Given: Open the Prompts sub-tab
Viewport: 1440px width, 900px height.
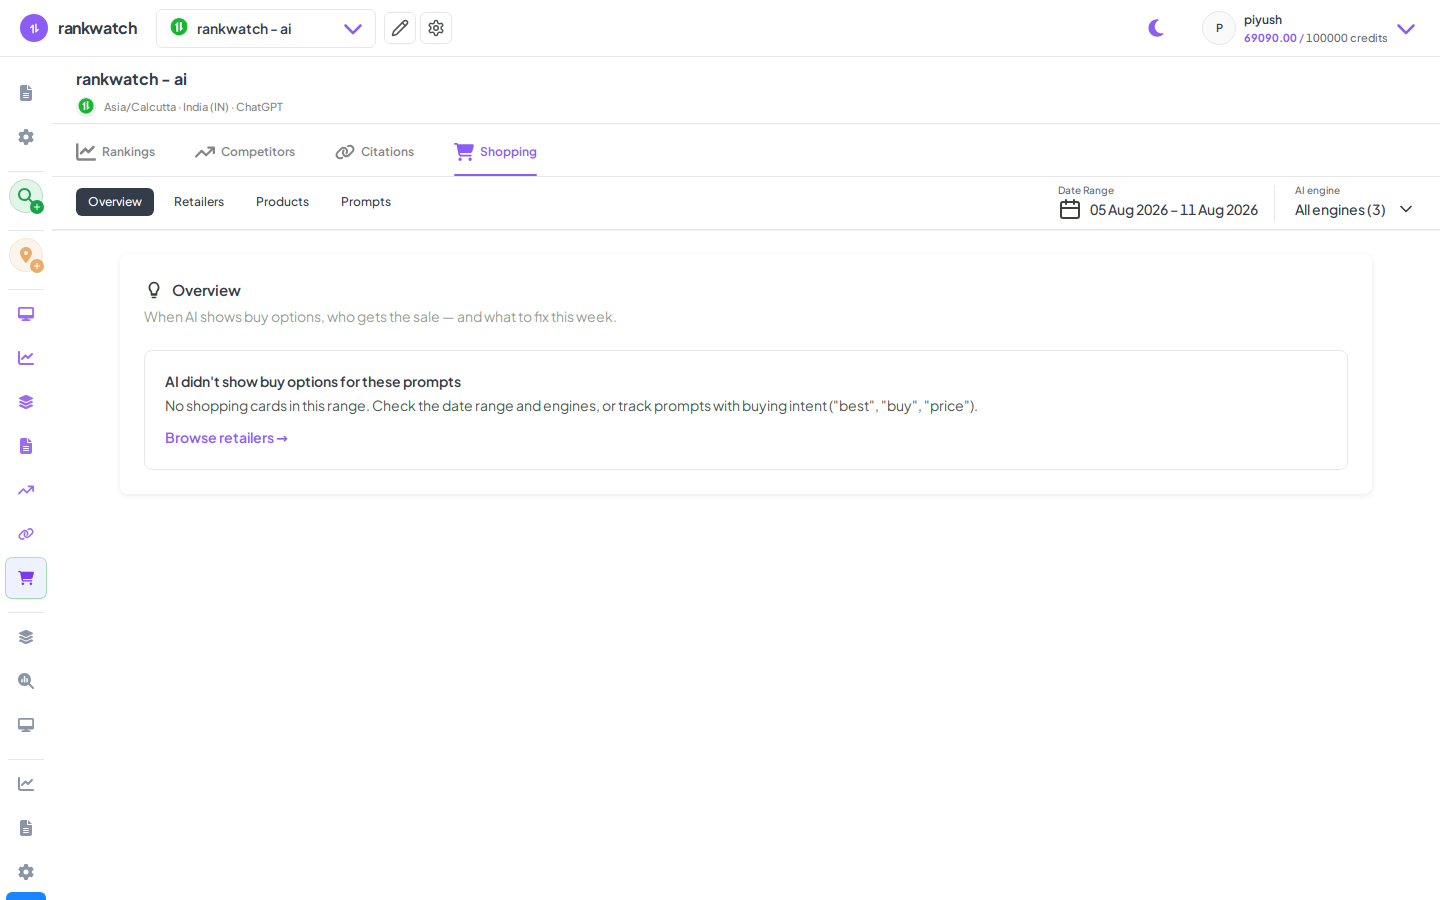Looking at the screenshot, I should [366, 202].
